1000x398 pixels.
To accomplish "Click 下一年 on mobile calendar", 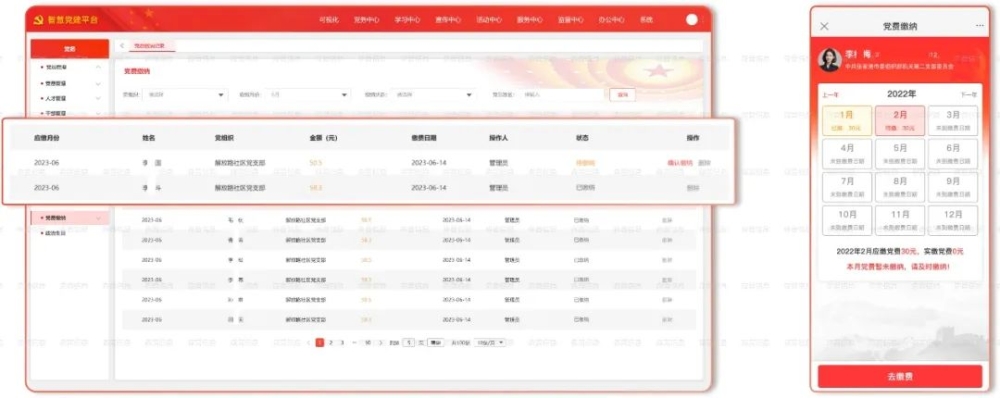I will pyautogui.click(x=968, y=94).
